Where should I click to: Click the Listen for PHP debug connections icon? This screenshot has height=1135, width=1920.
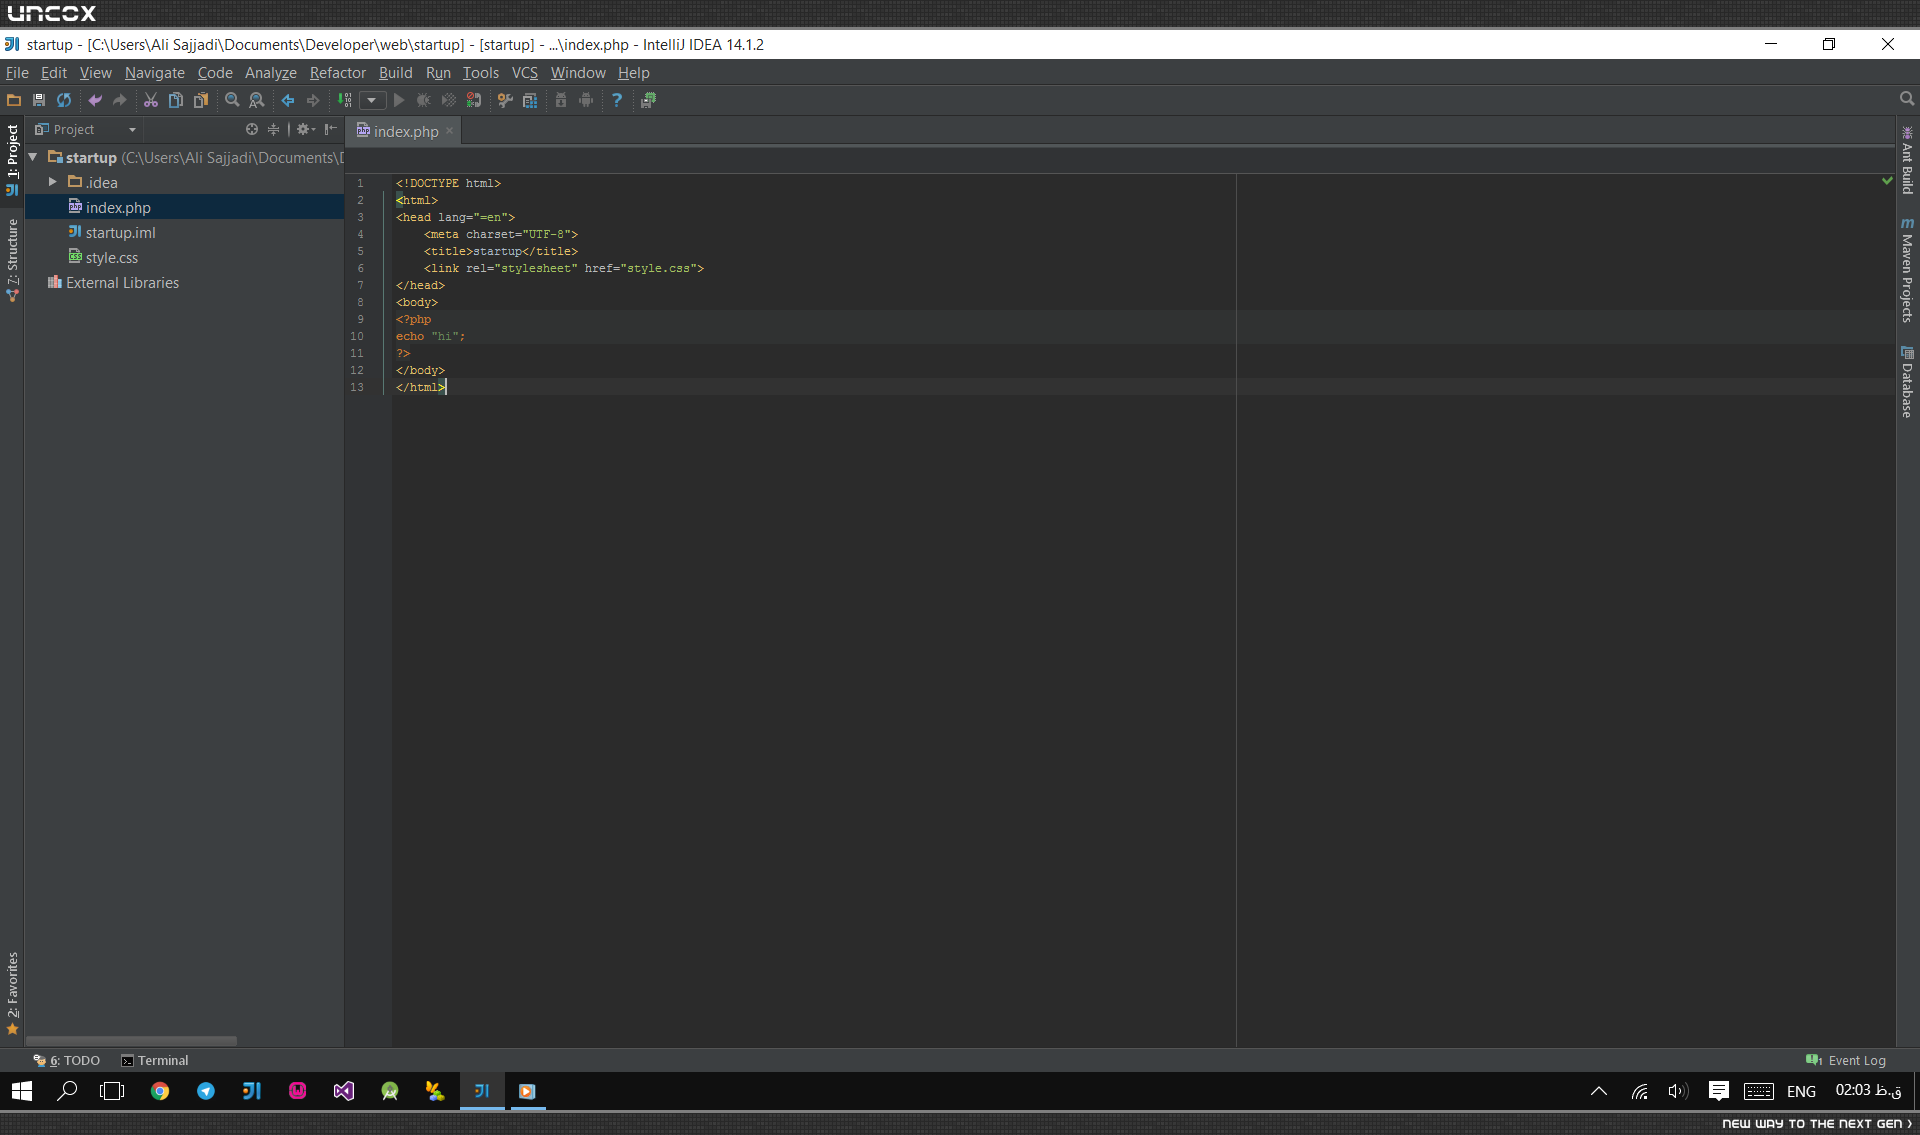[x=474, y=100]
